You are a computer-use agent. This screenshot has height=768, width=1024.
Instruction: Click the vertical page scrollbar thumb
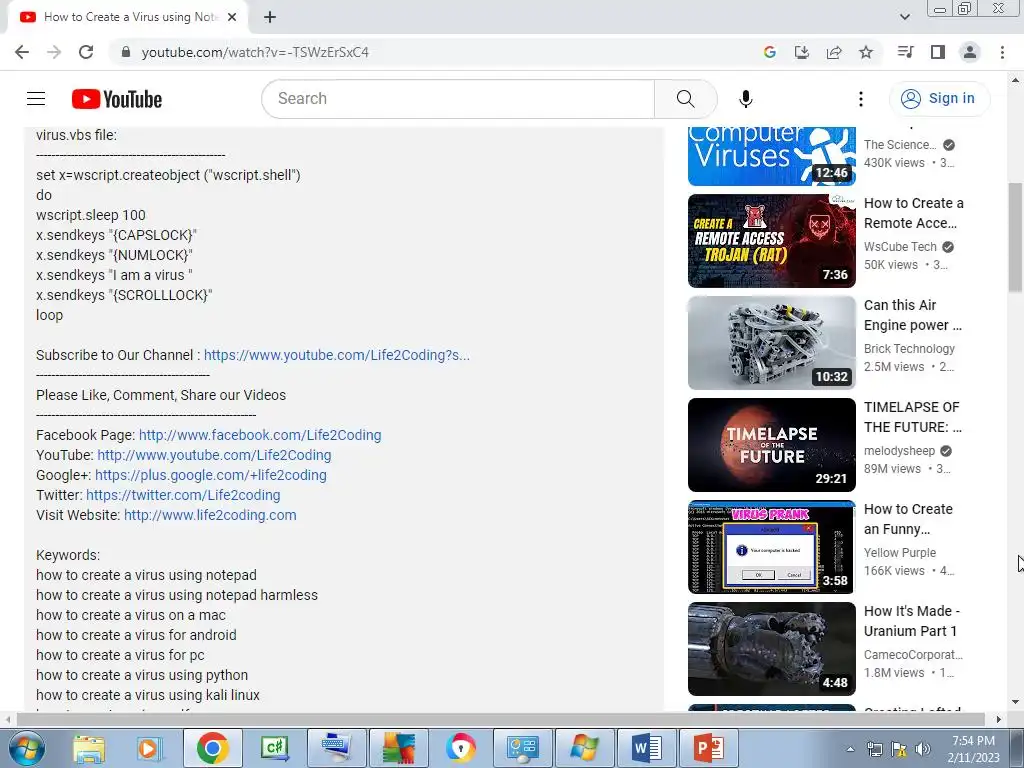click(1015, 236)
